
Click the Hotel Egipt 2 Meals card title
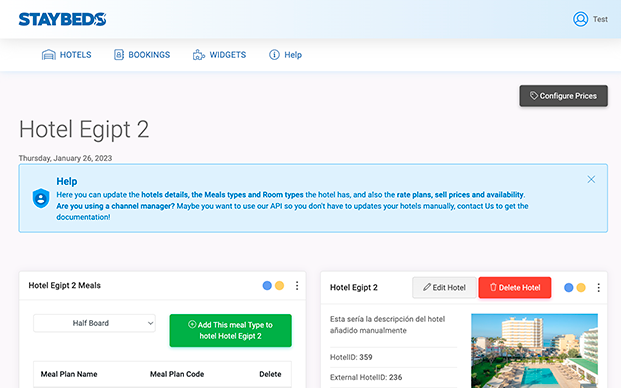pos(65,285)
